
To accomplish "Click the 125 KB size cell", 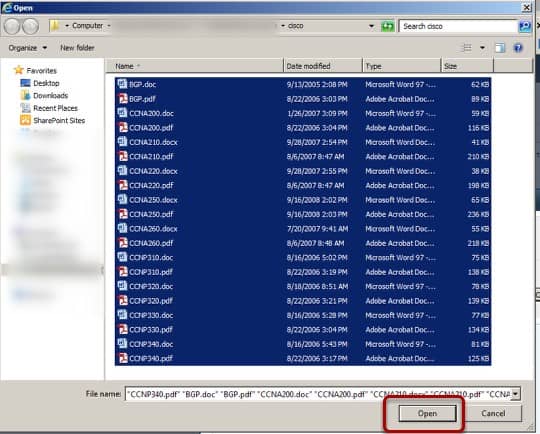I will (x=478, y=359).
